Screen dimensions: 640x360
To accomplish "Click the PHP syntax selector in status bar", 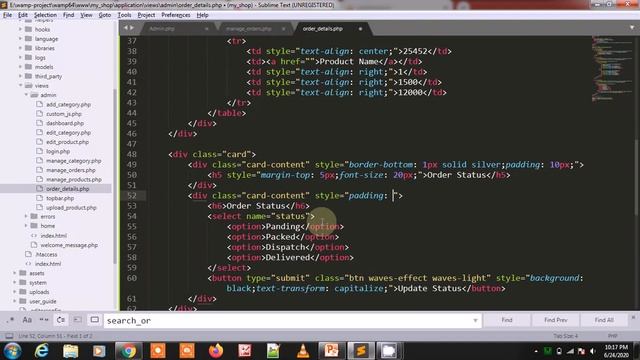I will [612, 336].
